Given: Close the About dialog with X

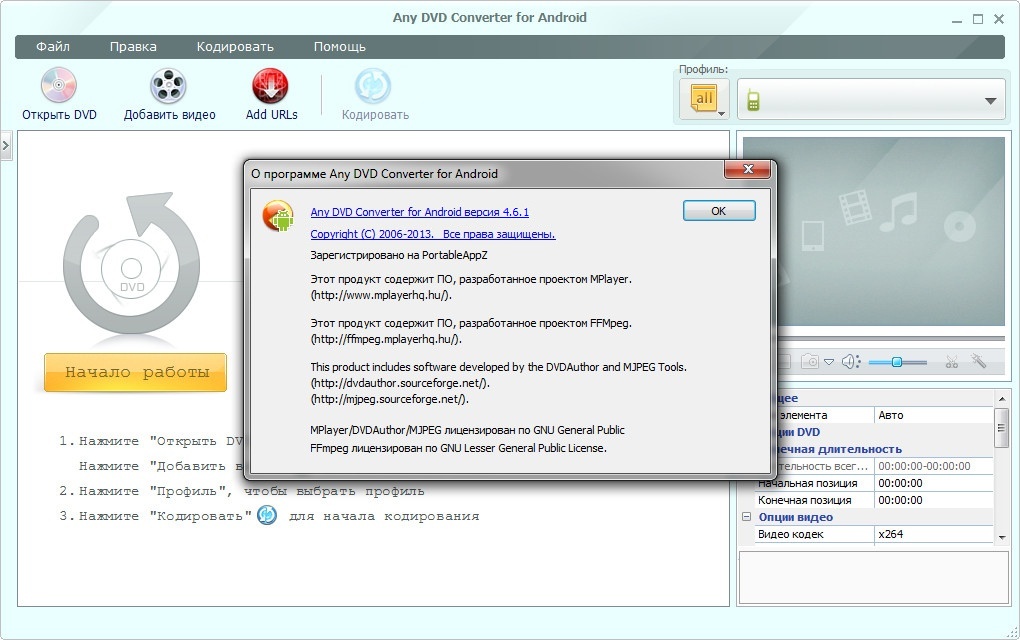Looking at the screenshot, I should click(748, 169).
